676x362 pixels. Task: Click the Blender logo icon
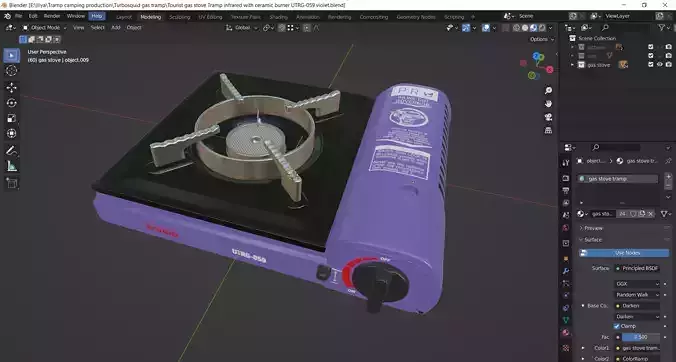click(x=7, y=16)
